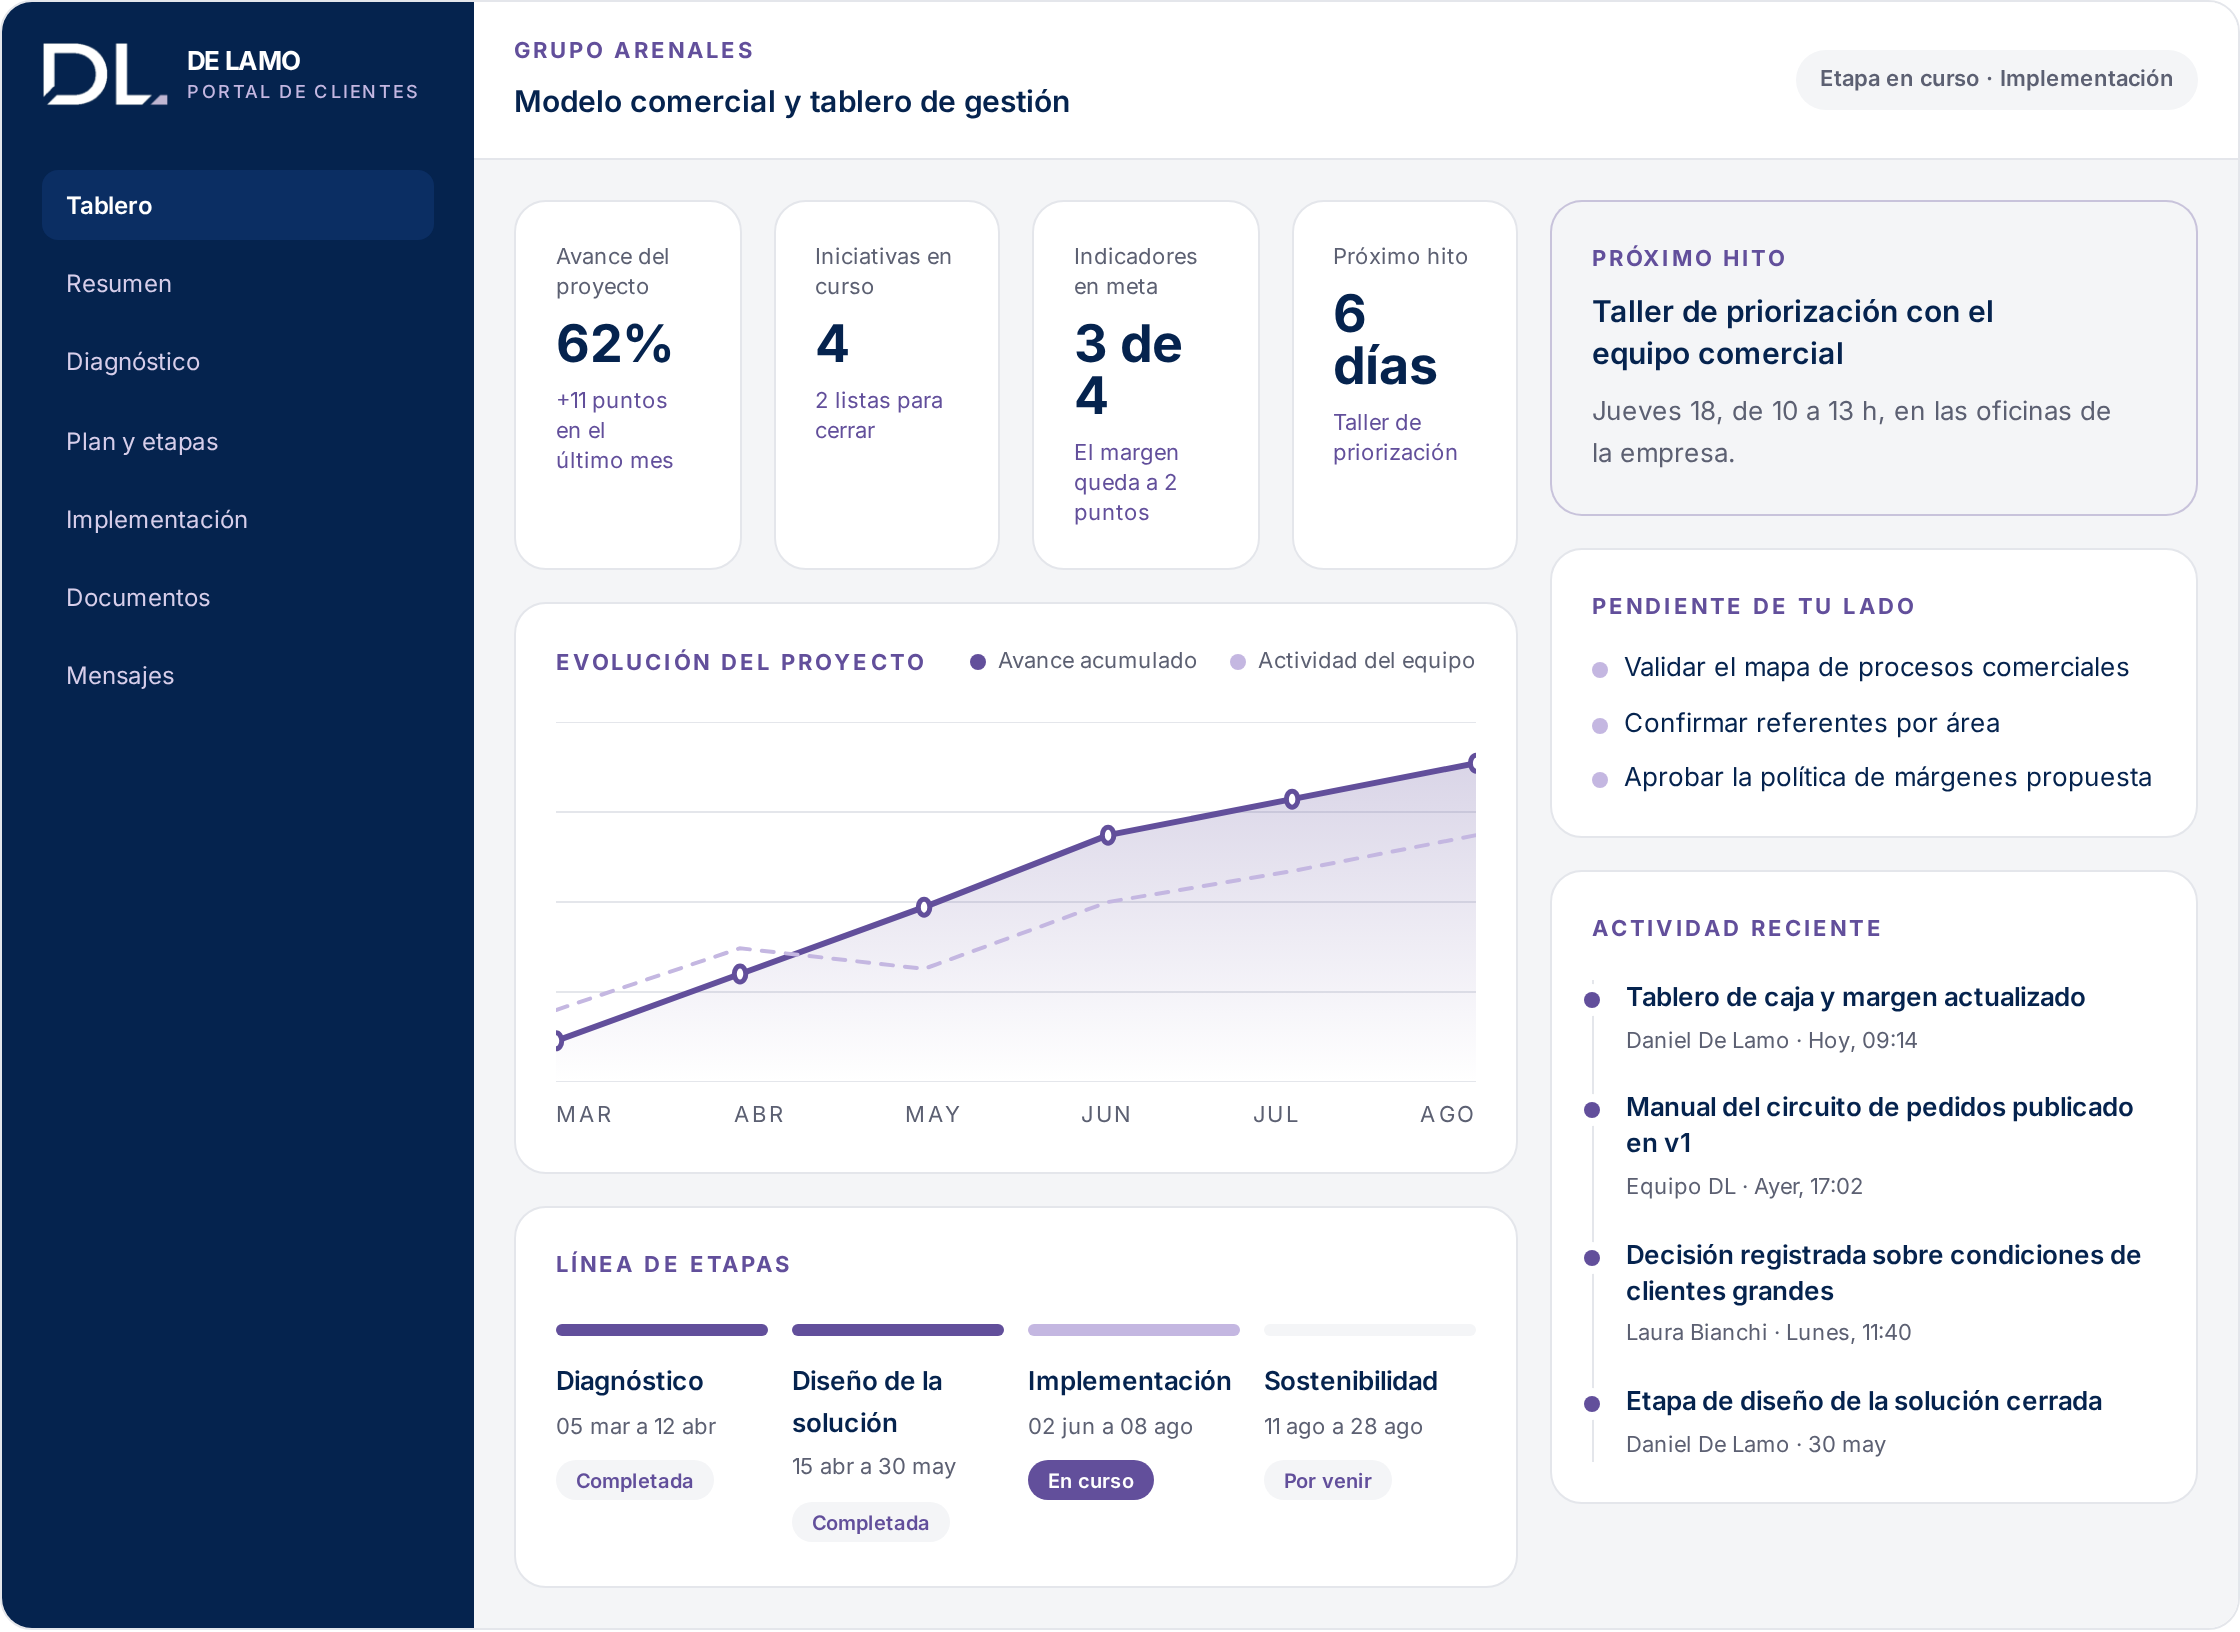
Task: Click the Diagnóstico stage progress bar
Action: pos(662,1330)
